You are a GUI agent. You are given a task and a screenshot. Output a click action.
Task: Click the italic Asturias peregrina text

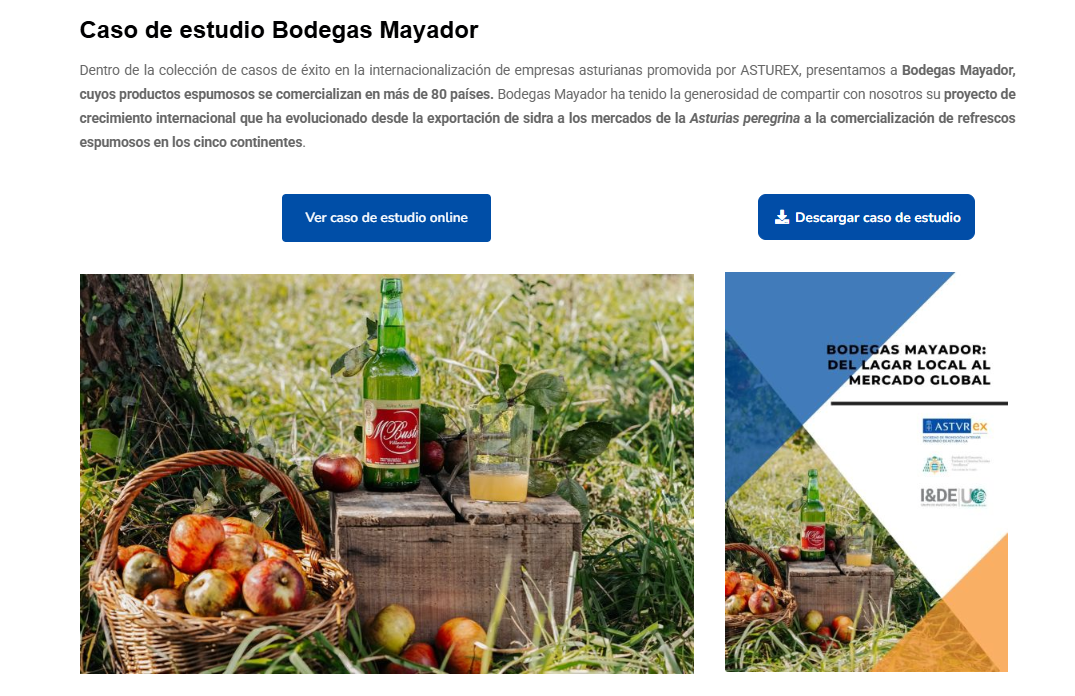745,118
